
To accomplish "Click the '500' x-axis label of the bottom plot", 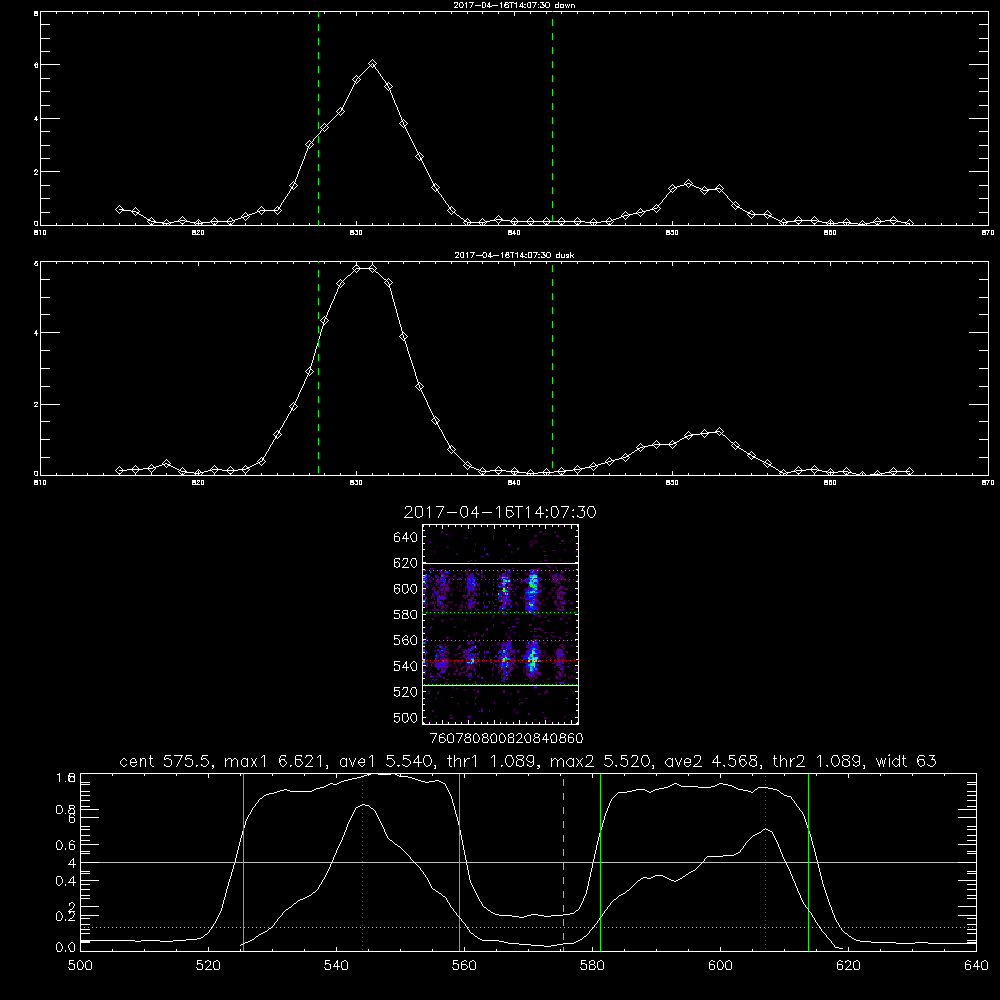I will tap(80, 966).
